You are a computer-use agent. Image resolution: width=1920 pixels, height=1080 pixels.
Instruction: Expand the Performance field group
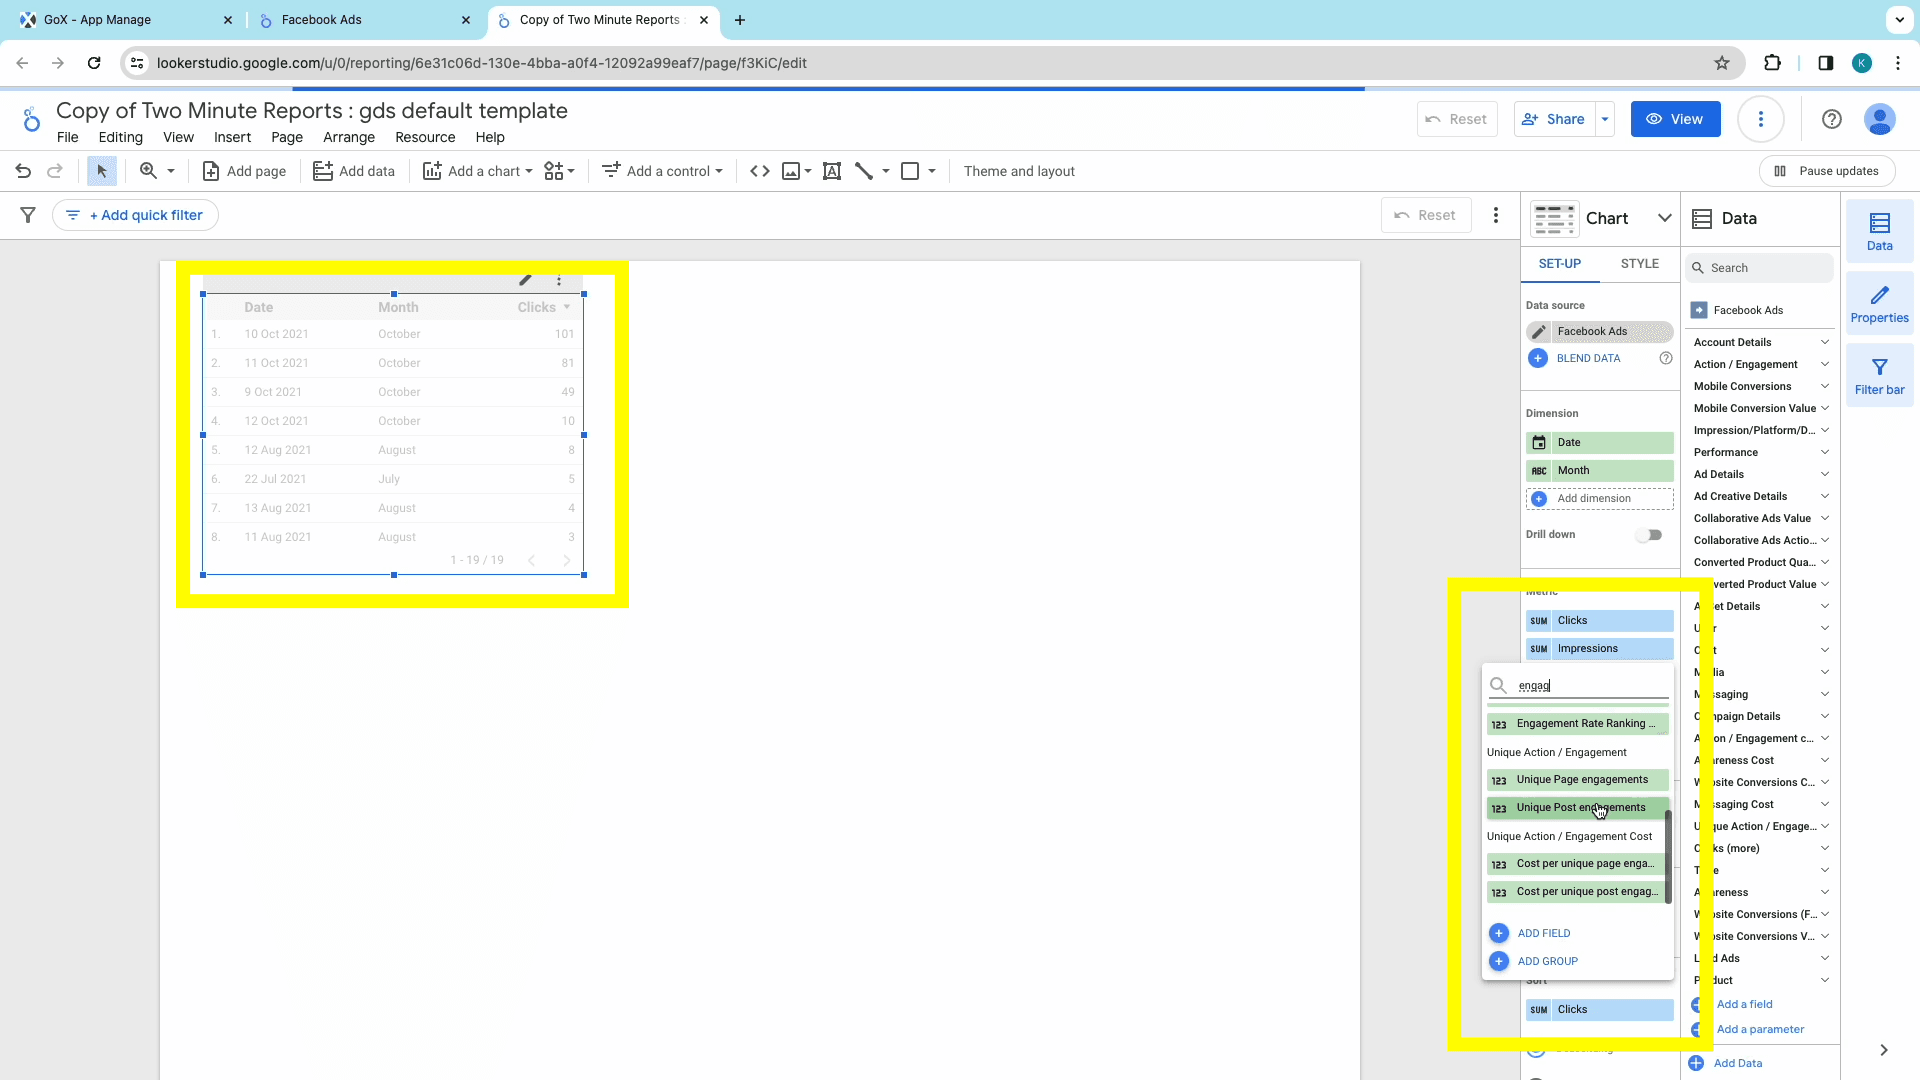pos(1761,452)
